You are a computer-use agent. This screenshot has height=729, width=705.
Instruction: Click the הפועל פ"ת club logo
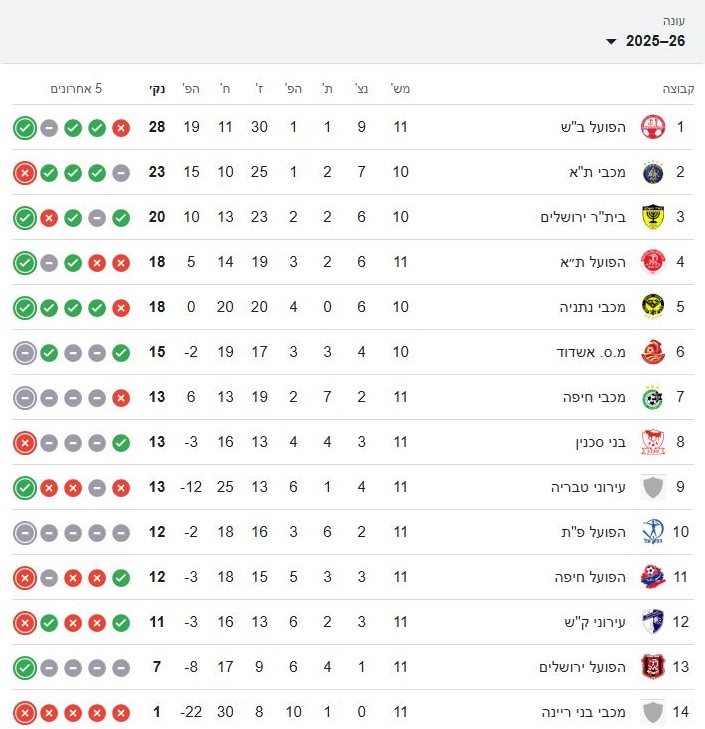point(652,532)
